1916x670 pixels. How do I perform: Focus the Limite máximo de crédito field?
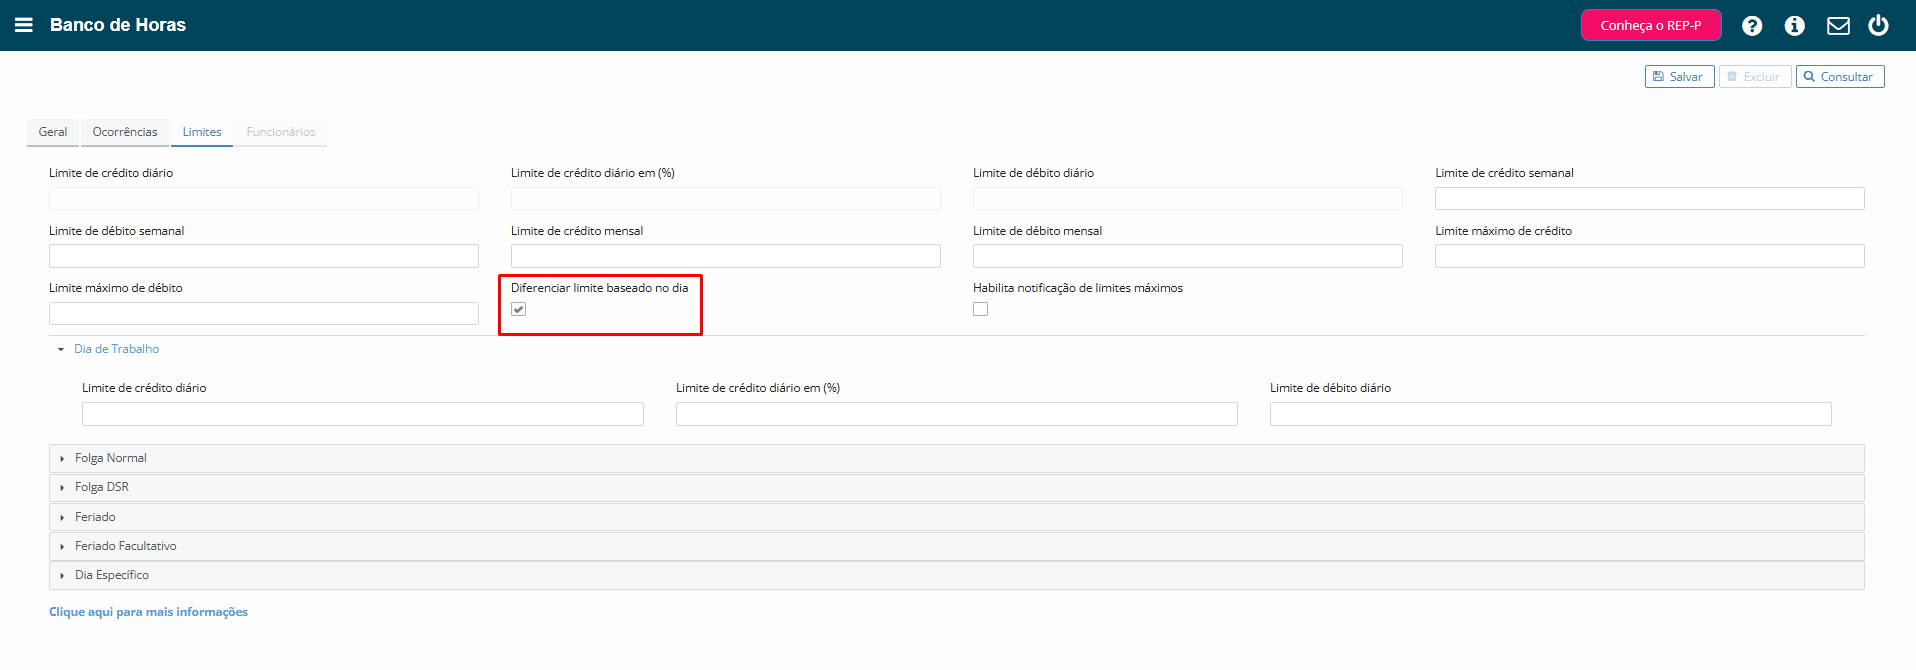click(x=1650, y=256)
